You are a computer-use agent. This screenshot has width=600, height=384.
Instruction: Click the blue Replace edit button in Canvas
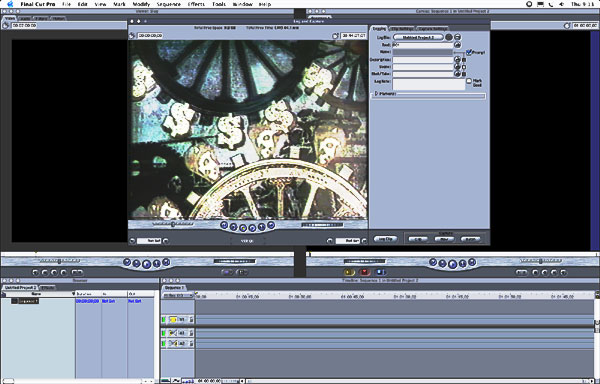point(381,272)
